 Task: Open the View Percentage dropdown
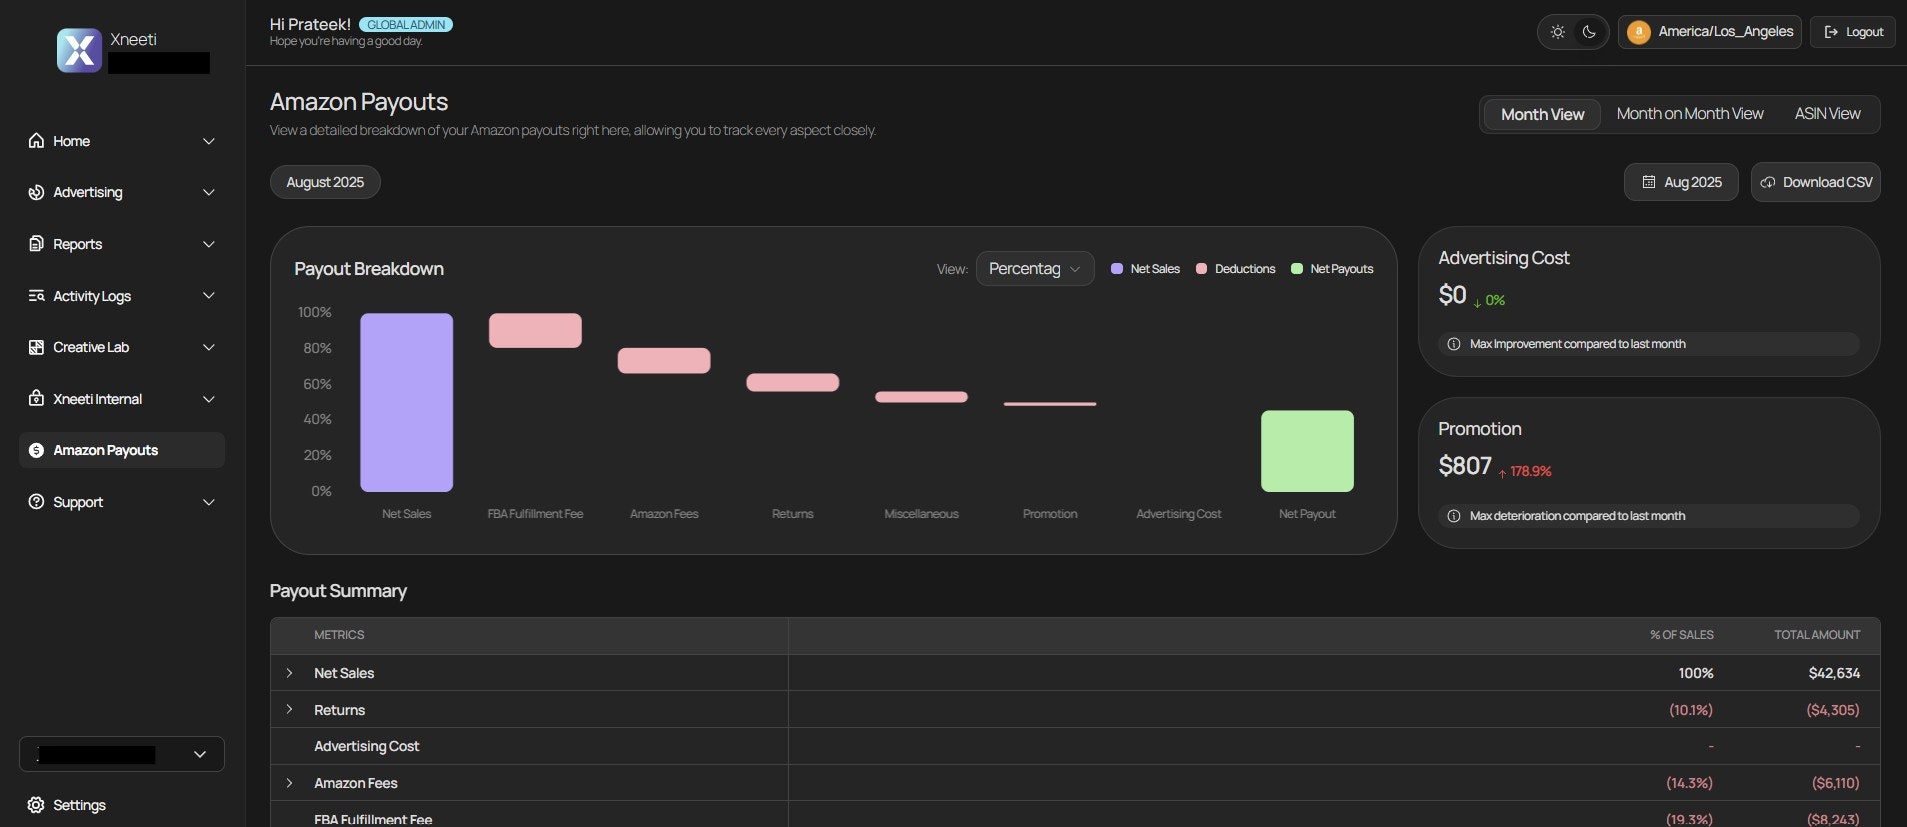pyautogui.click(x=1035, y=269)
